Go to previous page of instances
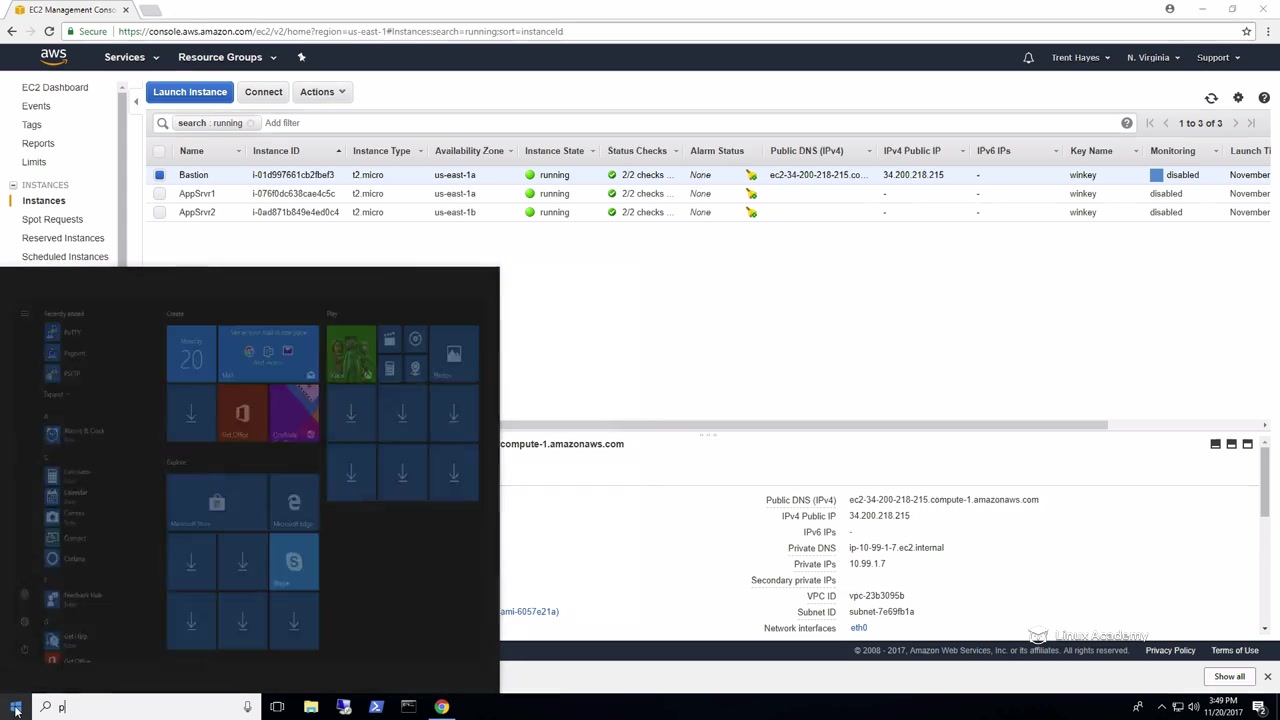The image size is (1280, 720). click(1166, 123)
